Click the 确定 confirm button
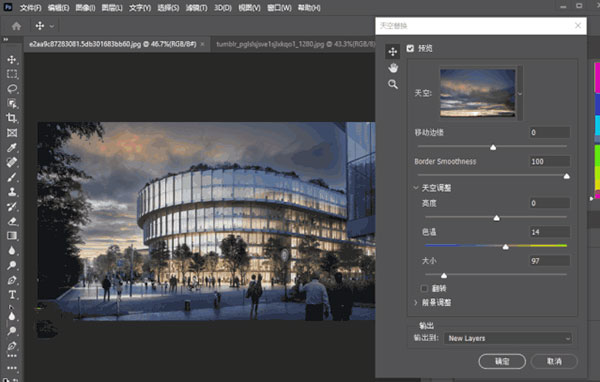The height and width of the screenshot is (382, 600). pyautogui.click(x=502, y=361)
